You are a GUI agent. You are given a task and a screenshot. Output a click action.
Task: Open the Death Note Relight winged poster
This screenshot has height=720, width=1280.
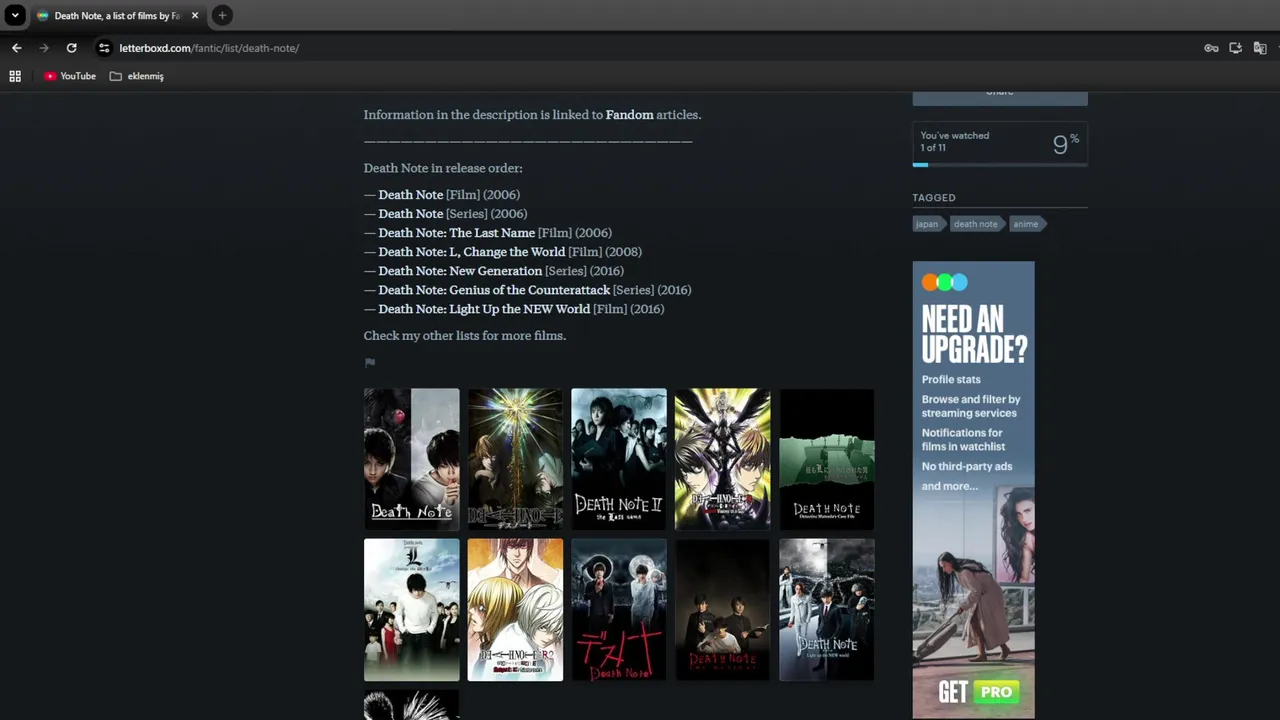722,459
